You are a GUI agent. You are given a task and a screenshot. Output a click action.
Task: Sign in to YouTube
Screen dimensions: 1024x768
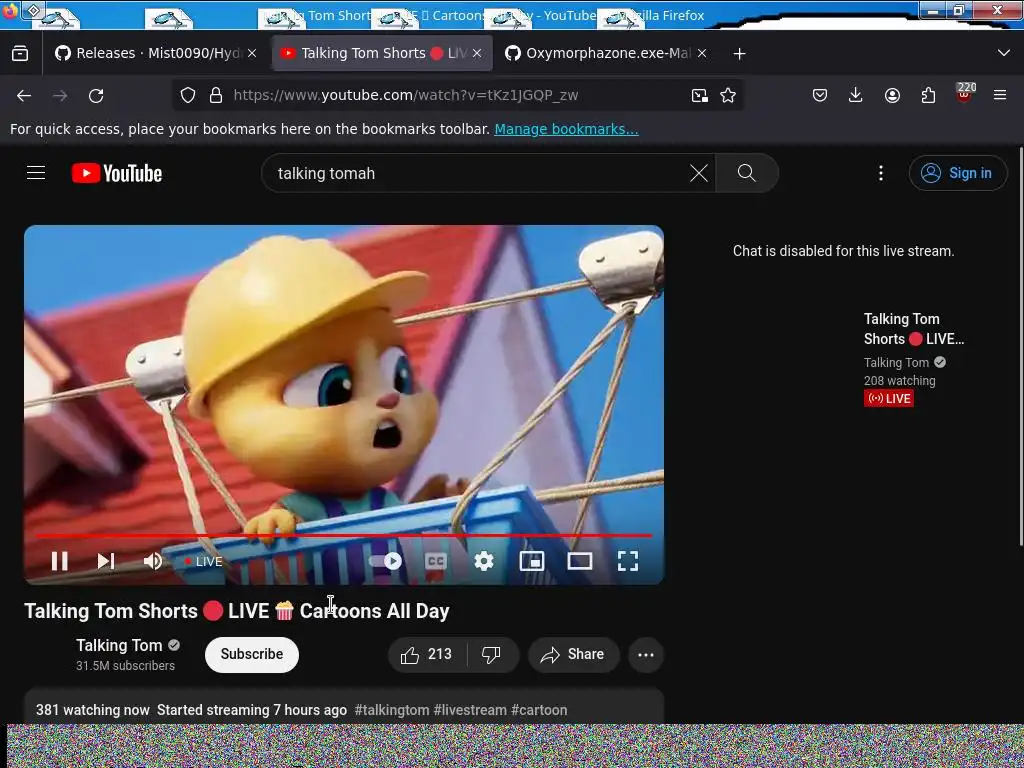(957, 173)
